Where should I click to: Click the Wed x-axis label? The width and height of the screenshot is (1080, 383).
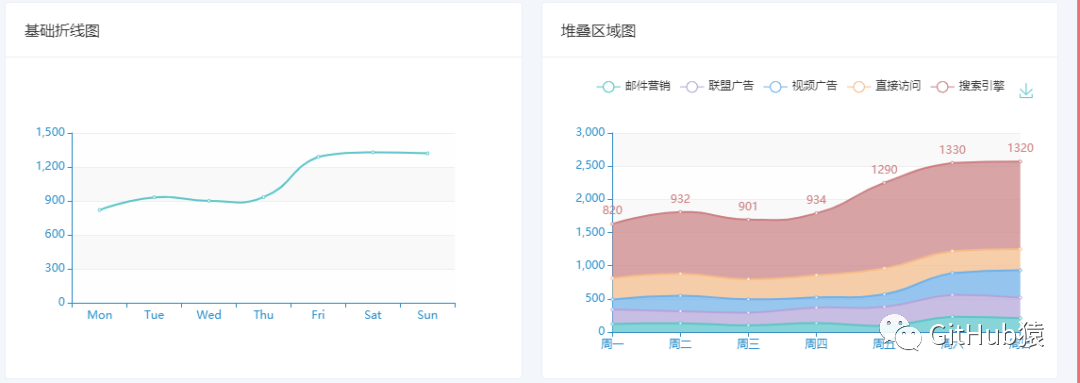209,315
